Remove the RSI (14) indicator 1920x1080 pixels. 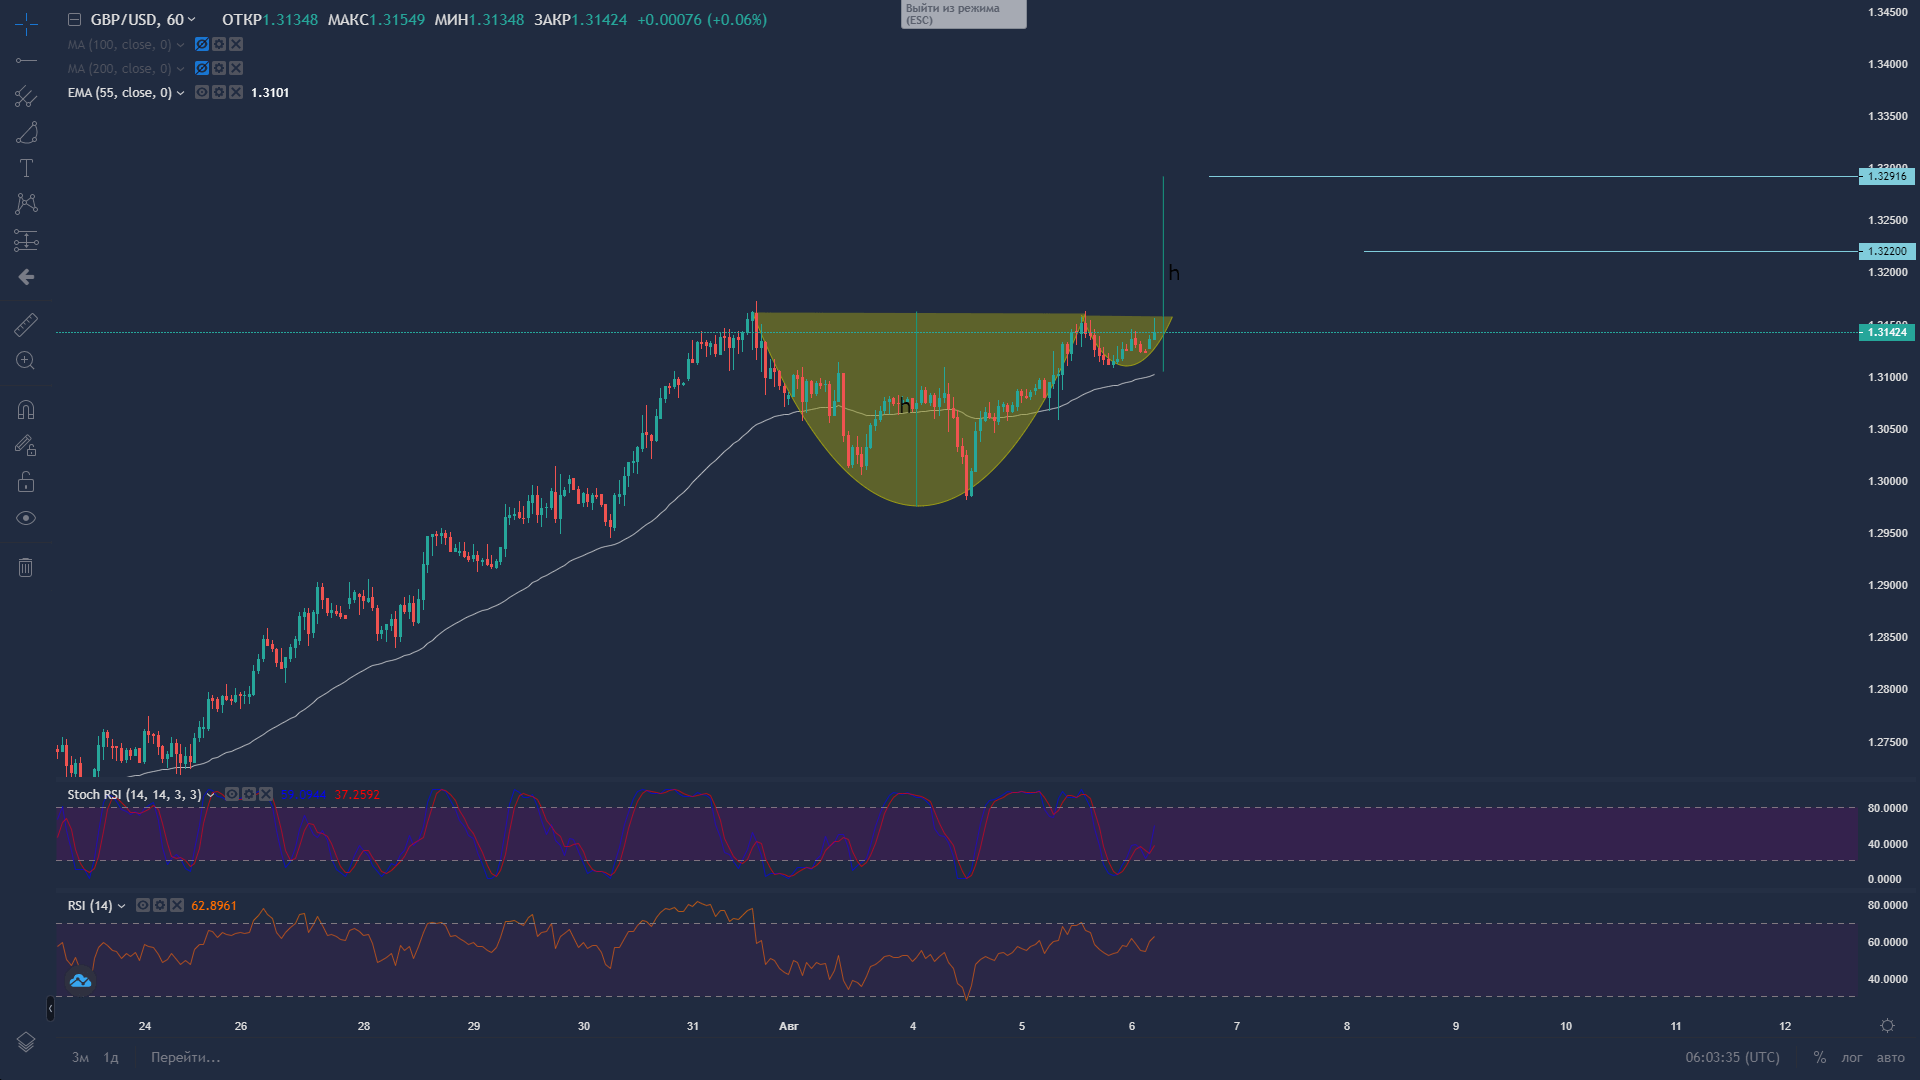[x=177, y=905]
